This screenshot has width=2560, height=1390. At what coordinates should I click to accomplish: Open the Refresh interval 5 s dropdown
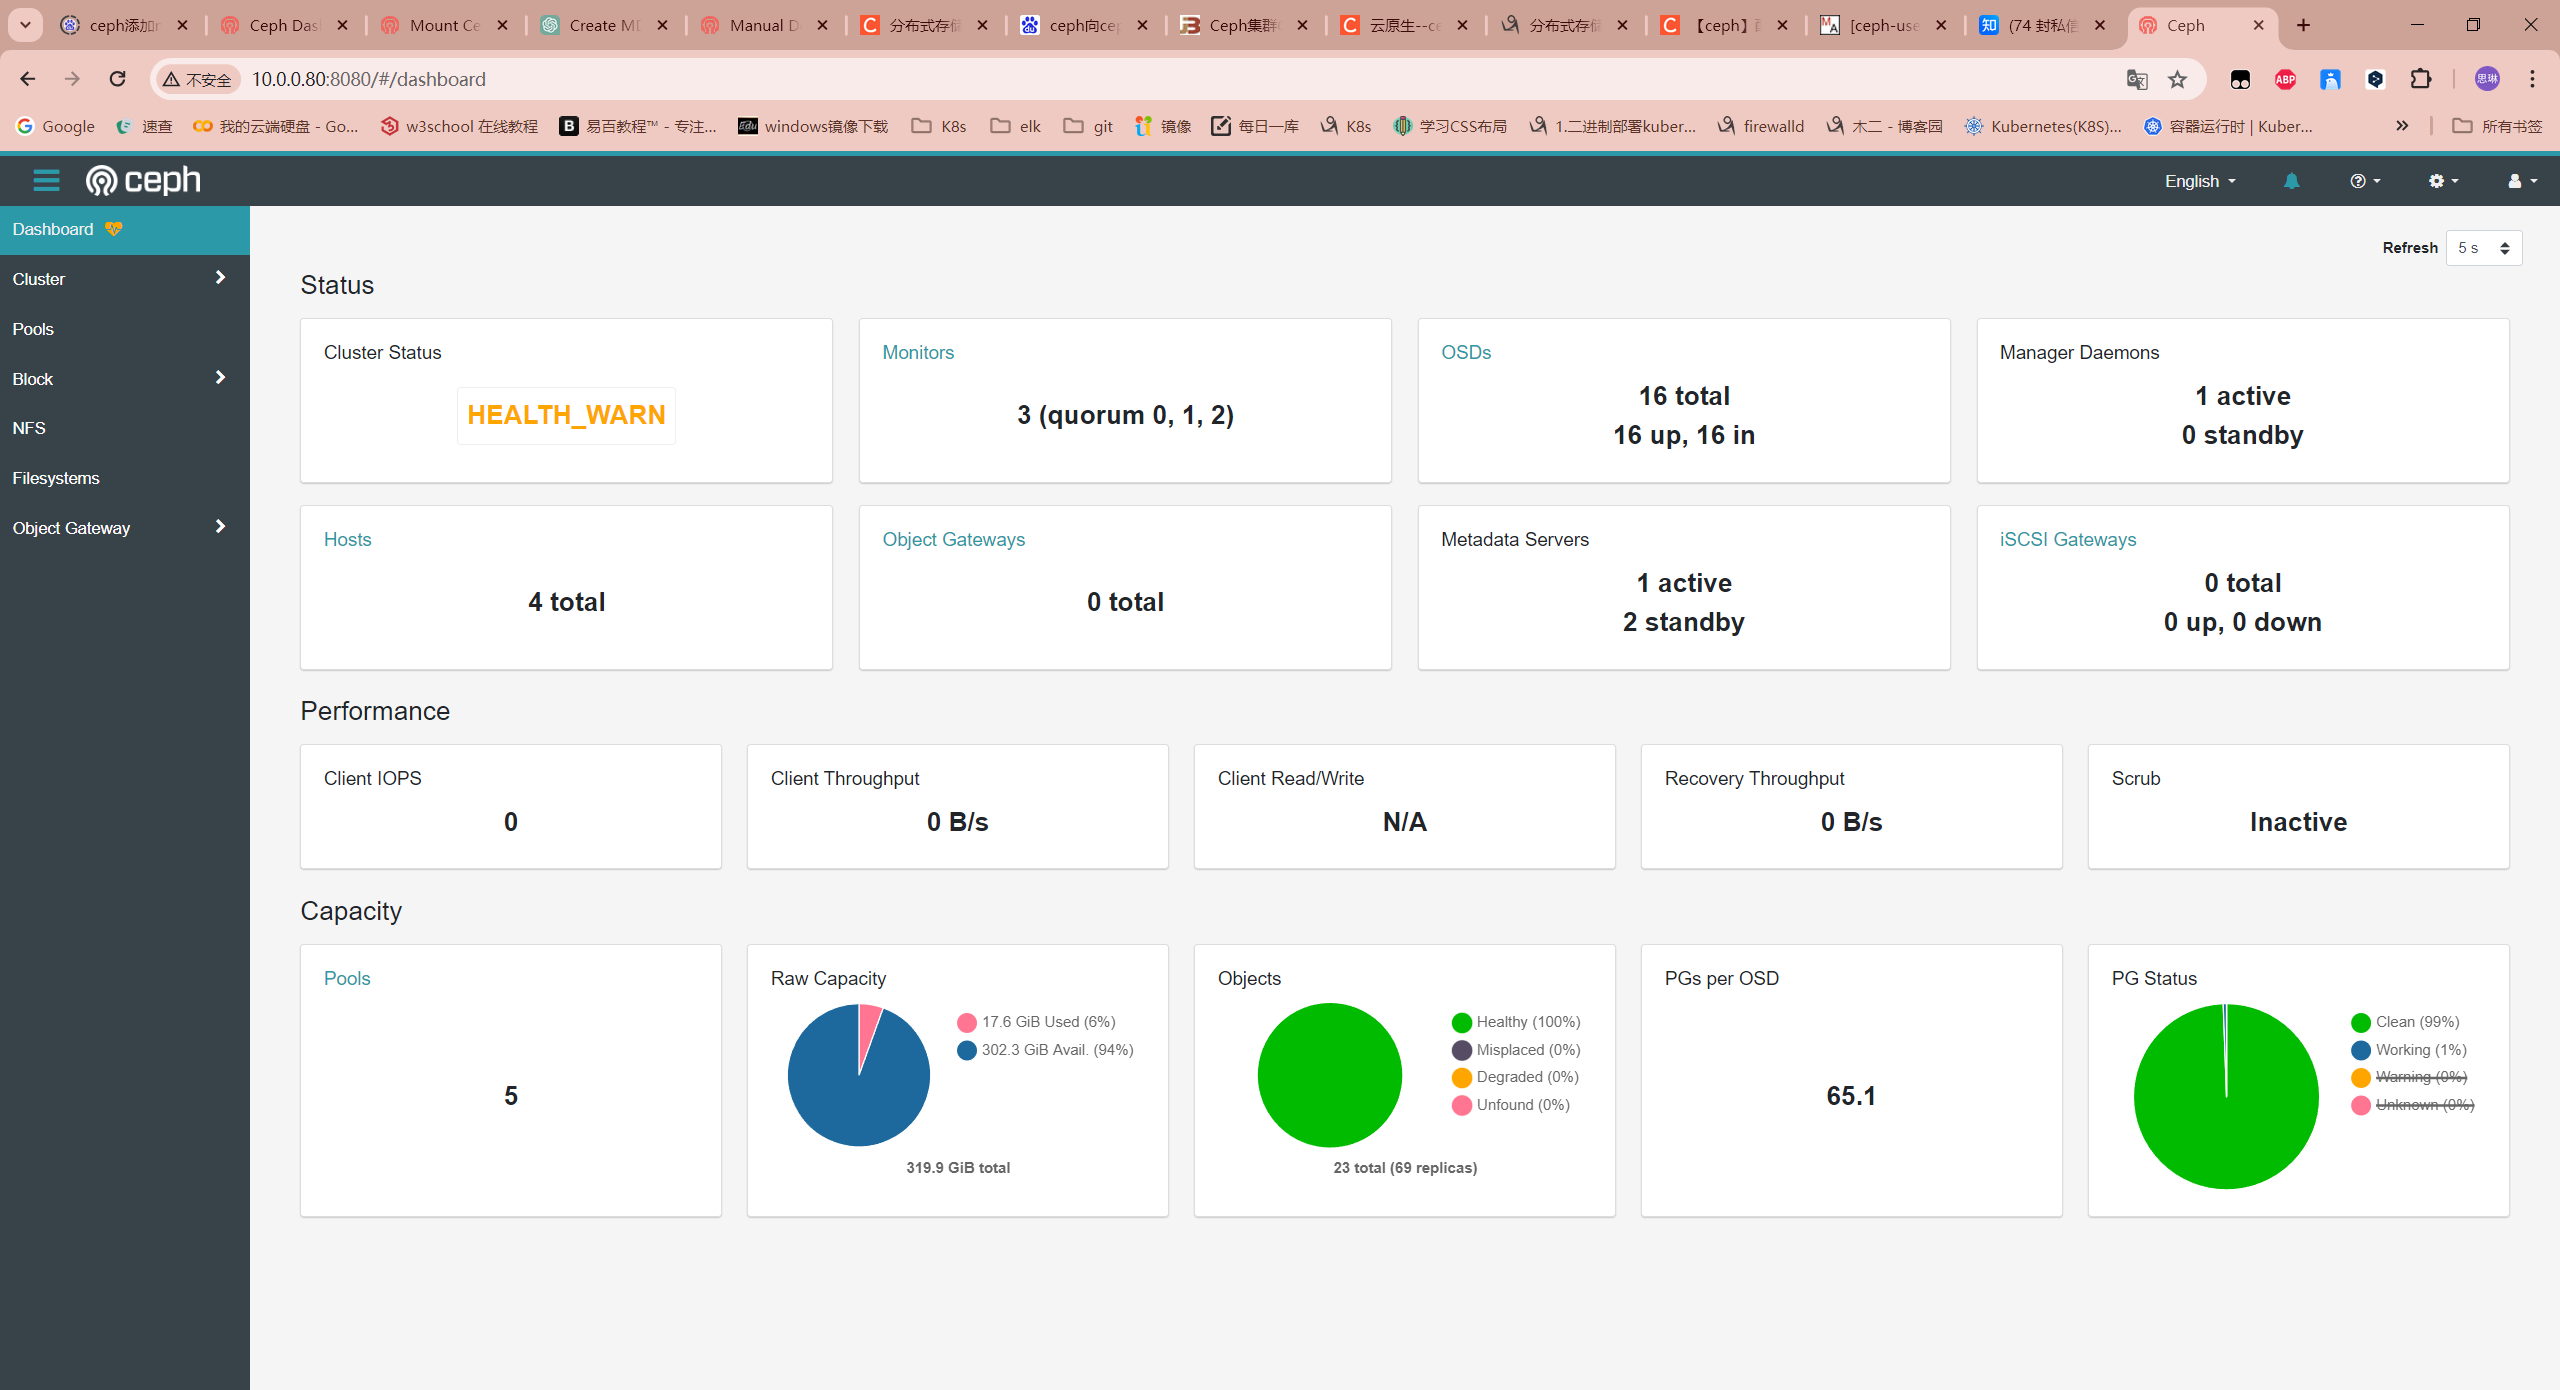click(x=2483, y=248)
